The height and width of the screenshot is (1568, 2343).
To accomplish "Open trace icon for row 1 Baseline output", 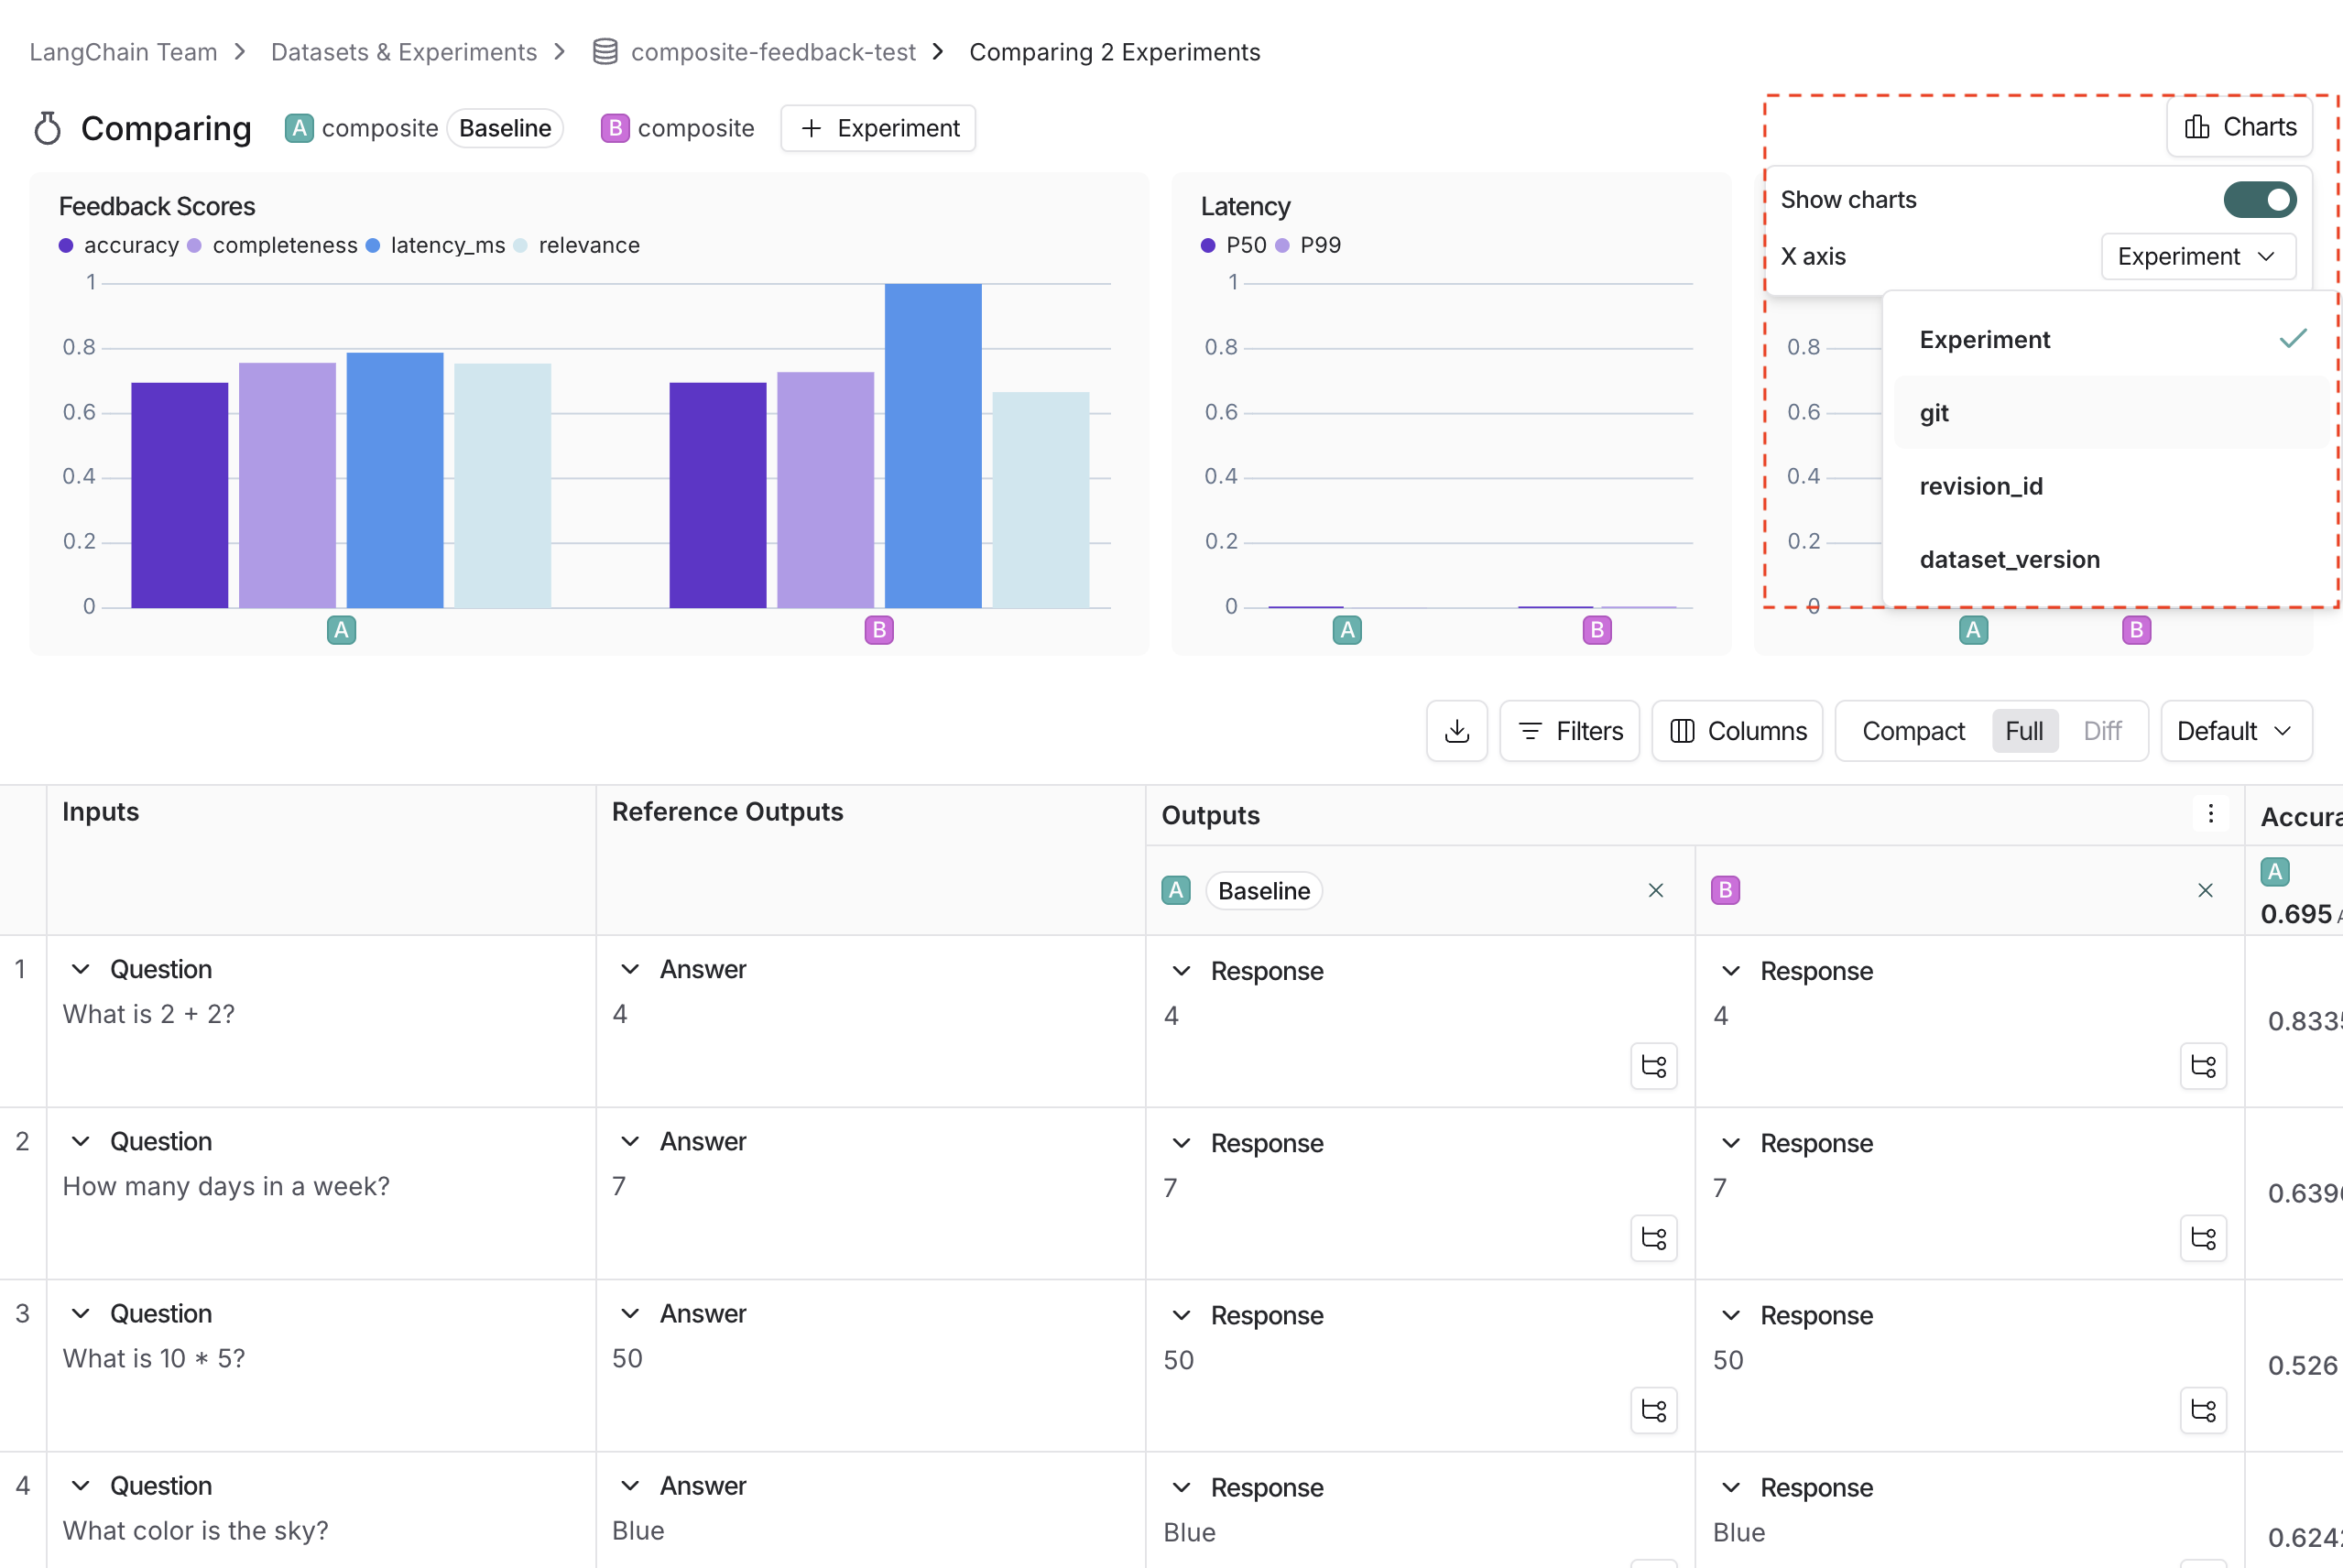I will click(x=1653, y=1066).
